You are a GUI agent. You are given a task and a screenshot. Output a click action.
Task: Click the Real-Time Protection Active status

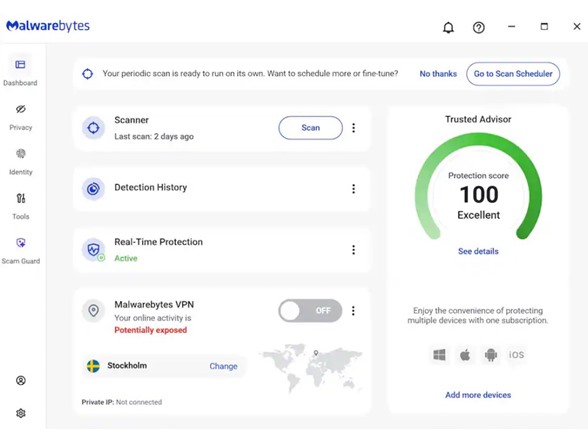[126, 258]
